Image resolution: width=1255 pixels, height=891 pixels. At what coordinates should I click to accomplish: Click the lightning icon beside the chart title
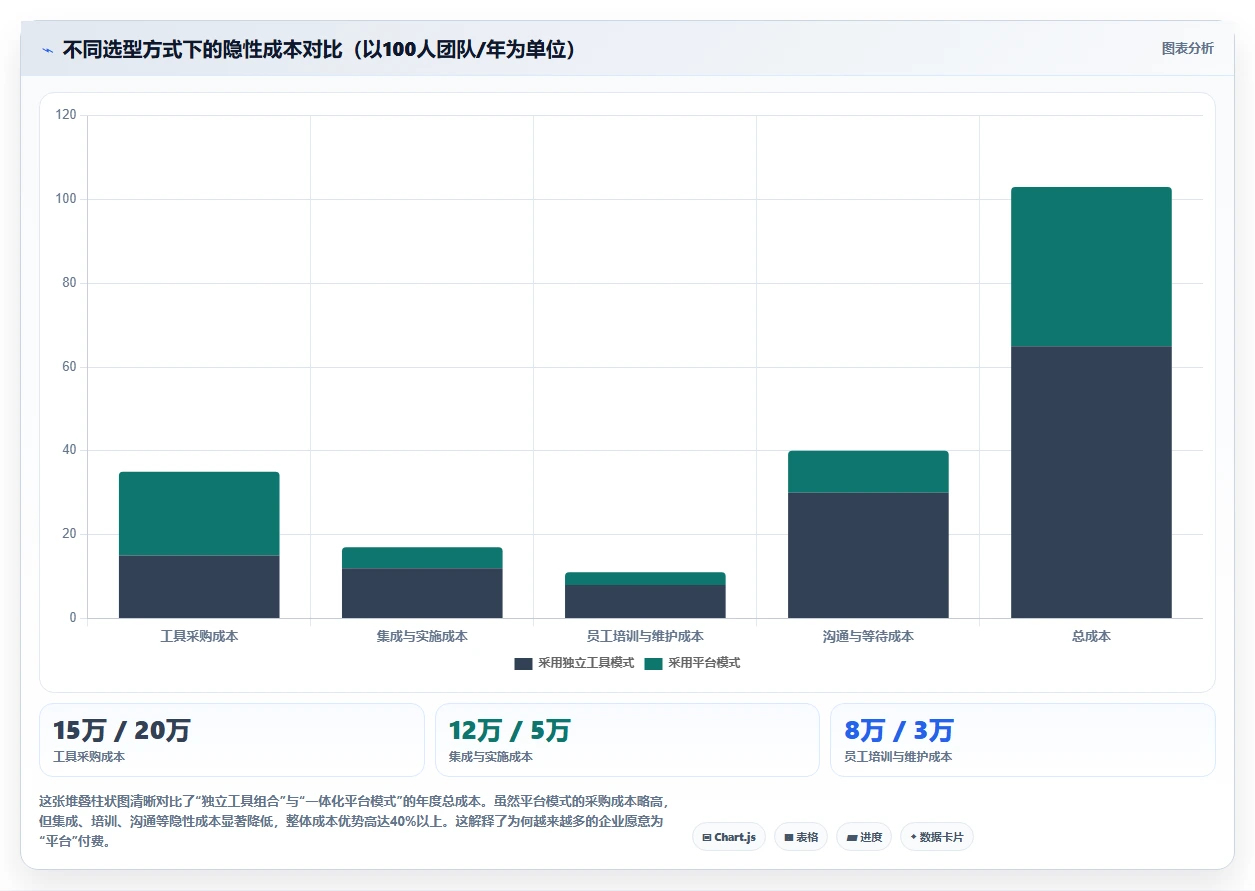tap(47, 49)
